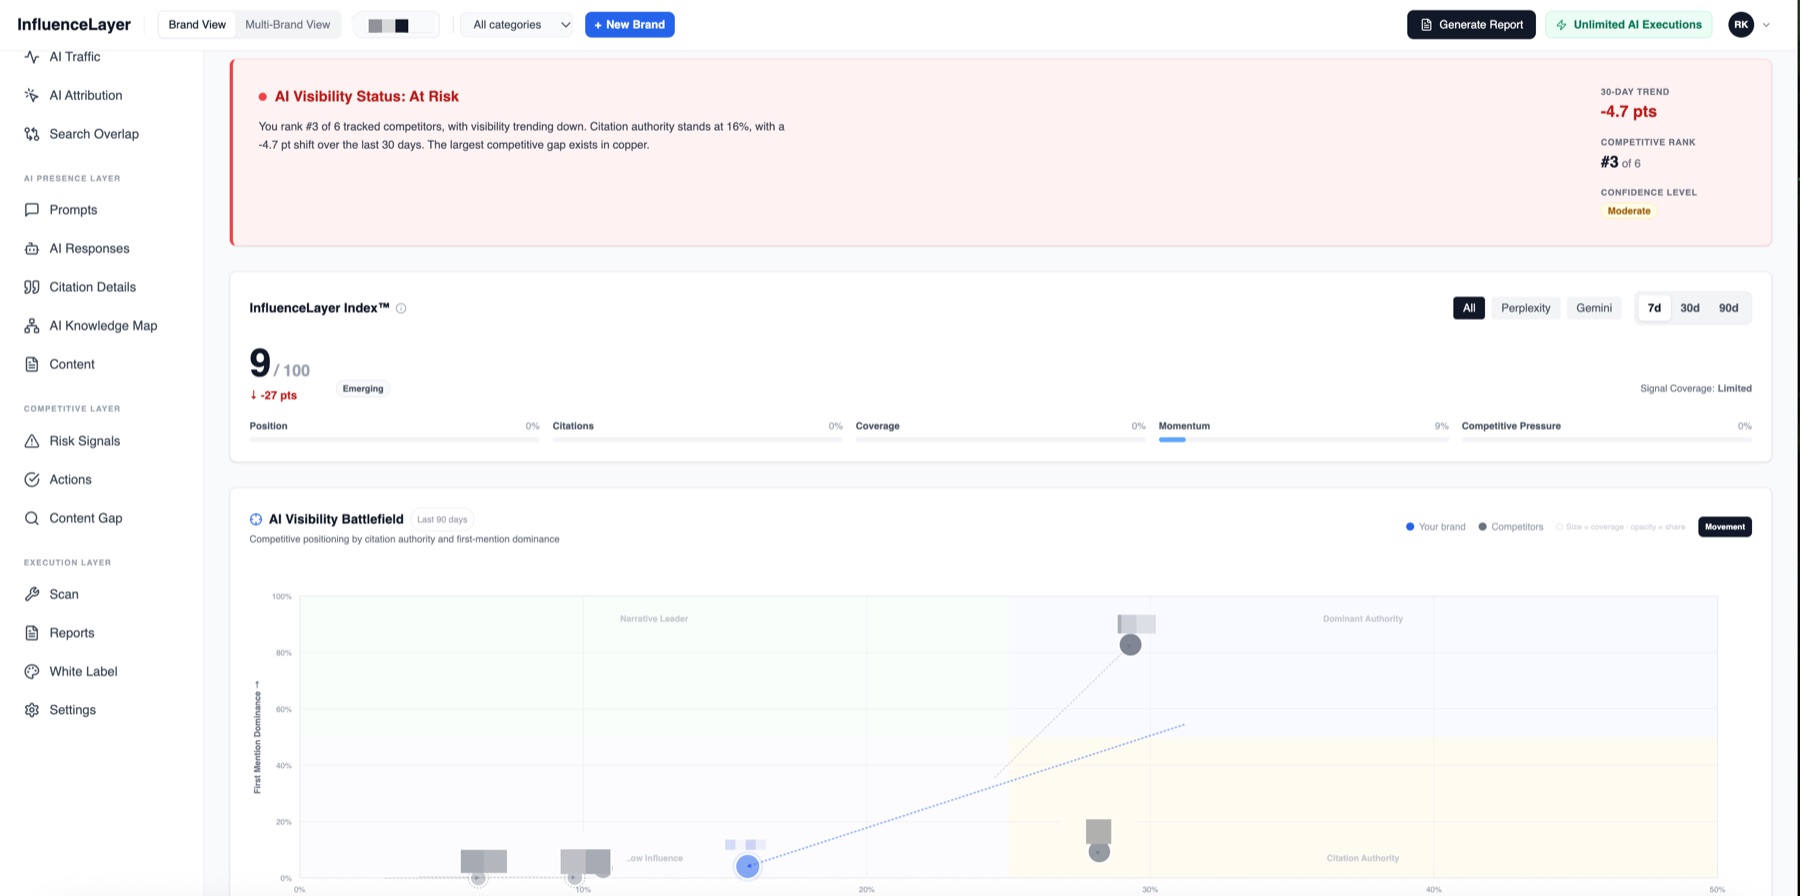Switch to Brand View

[x=197, y=25]
